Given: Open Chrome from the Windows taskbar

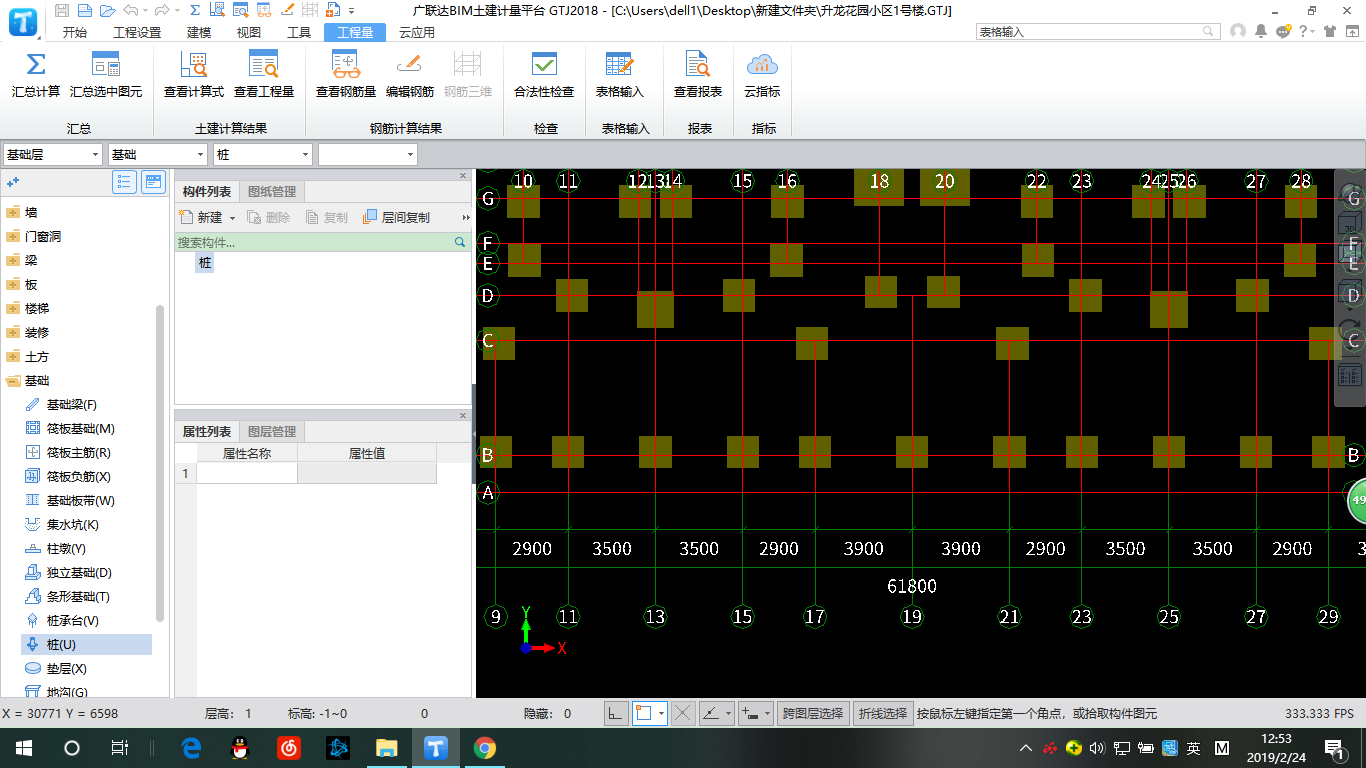Looking at the screenshot, I should [x=484, y=747].
